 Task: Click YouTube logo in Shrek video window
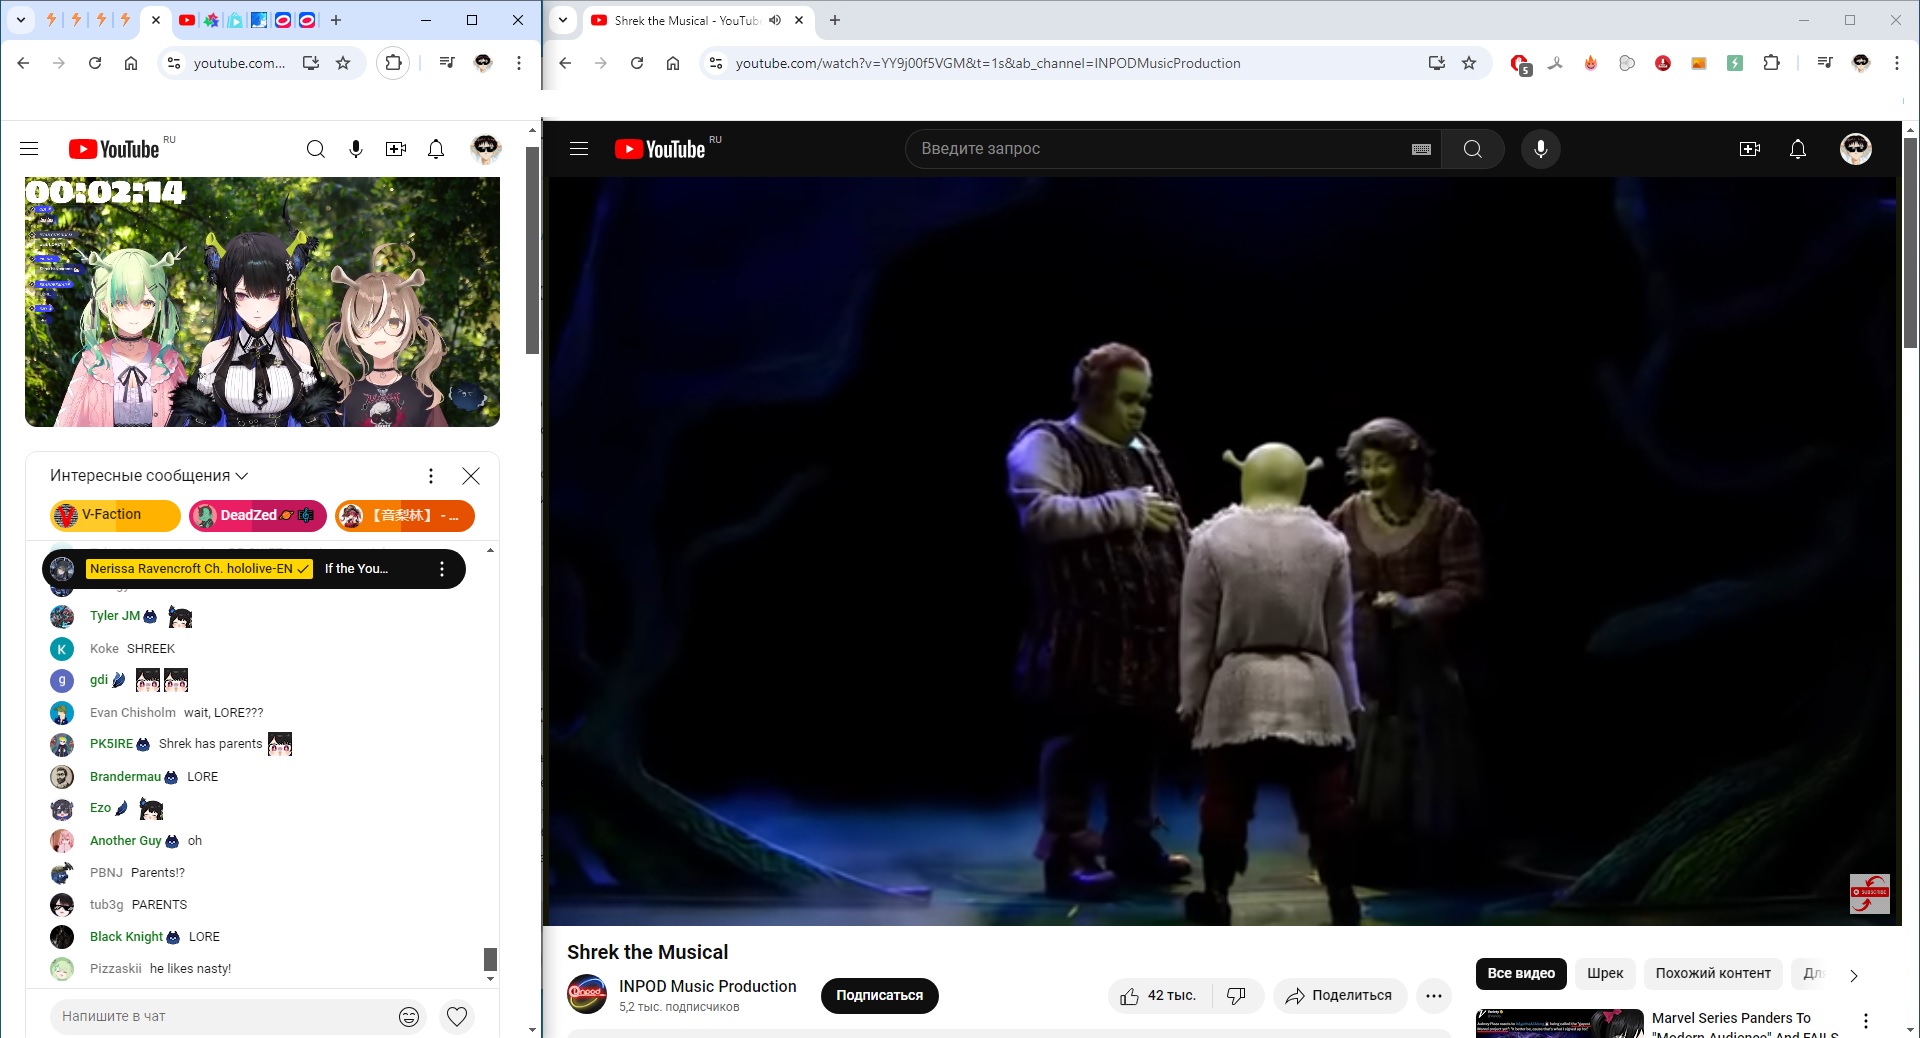[x=660, y=149]
